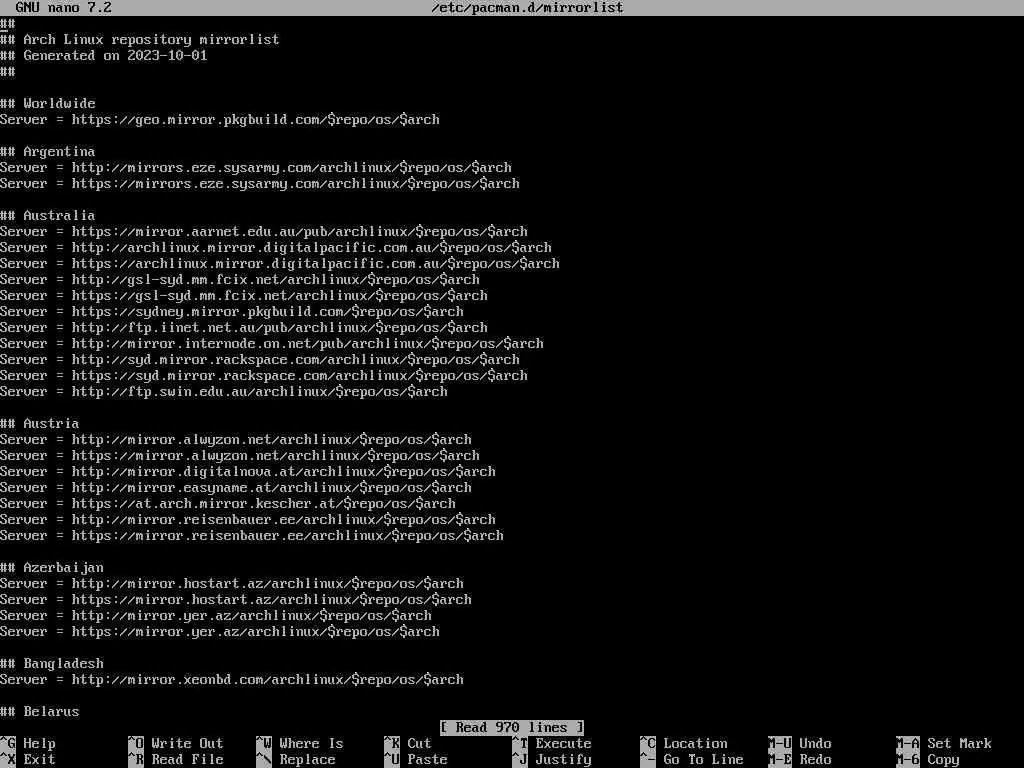1024x768 pixels.
Task: Click the Execute shortcut
Action: tap(552, 743)
